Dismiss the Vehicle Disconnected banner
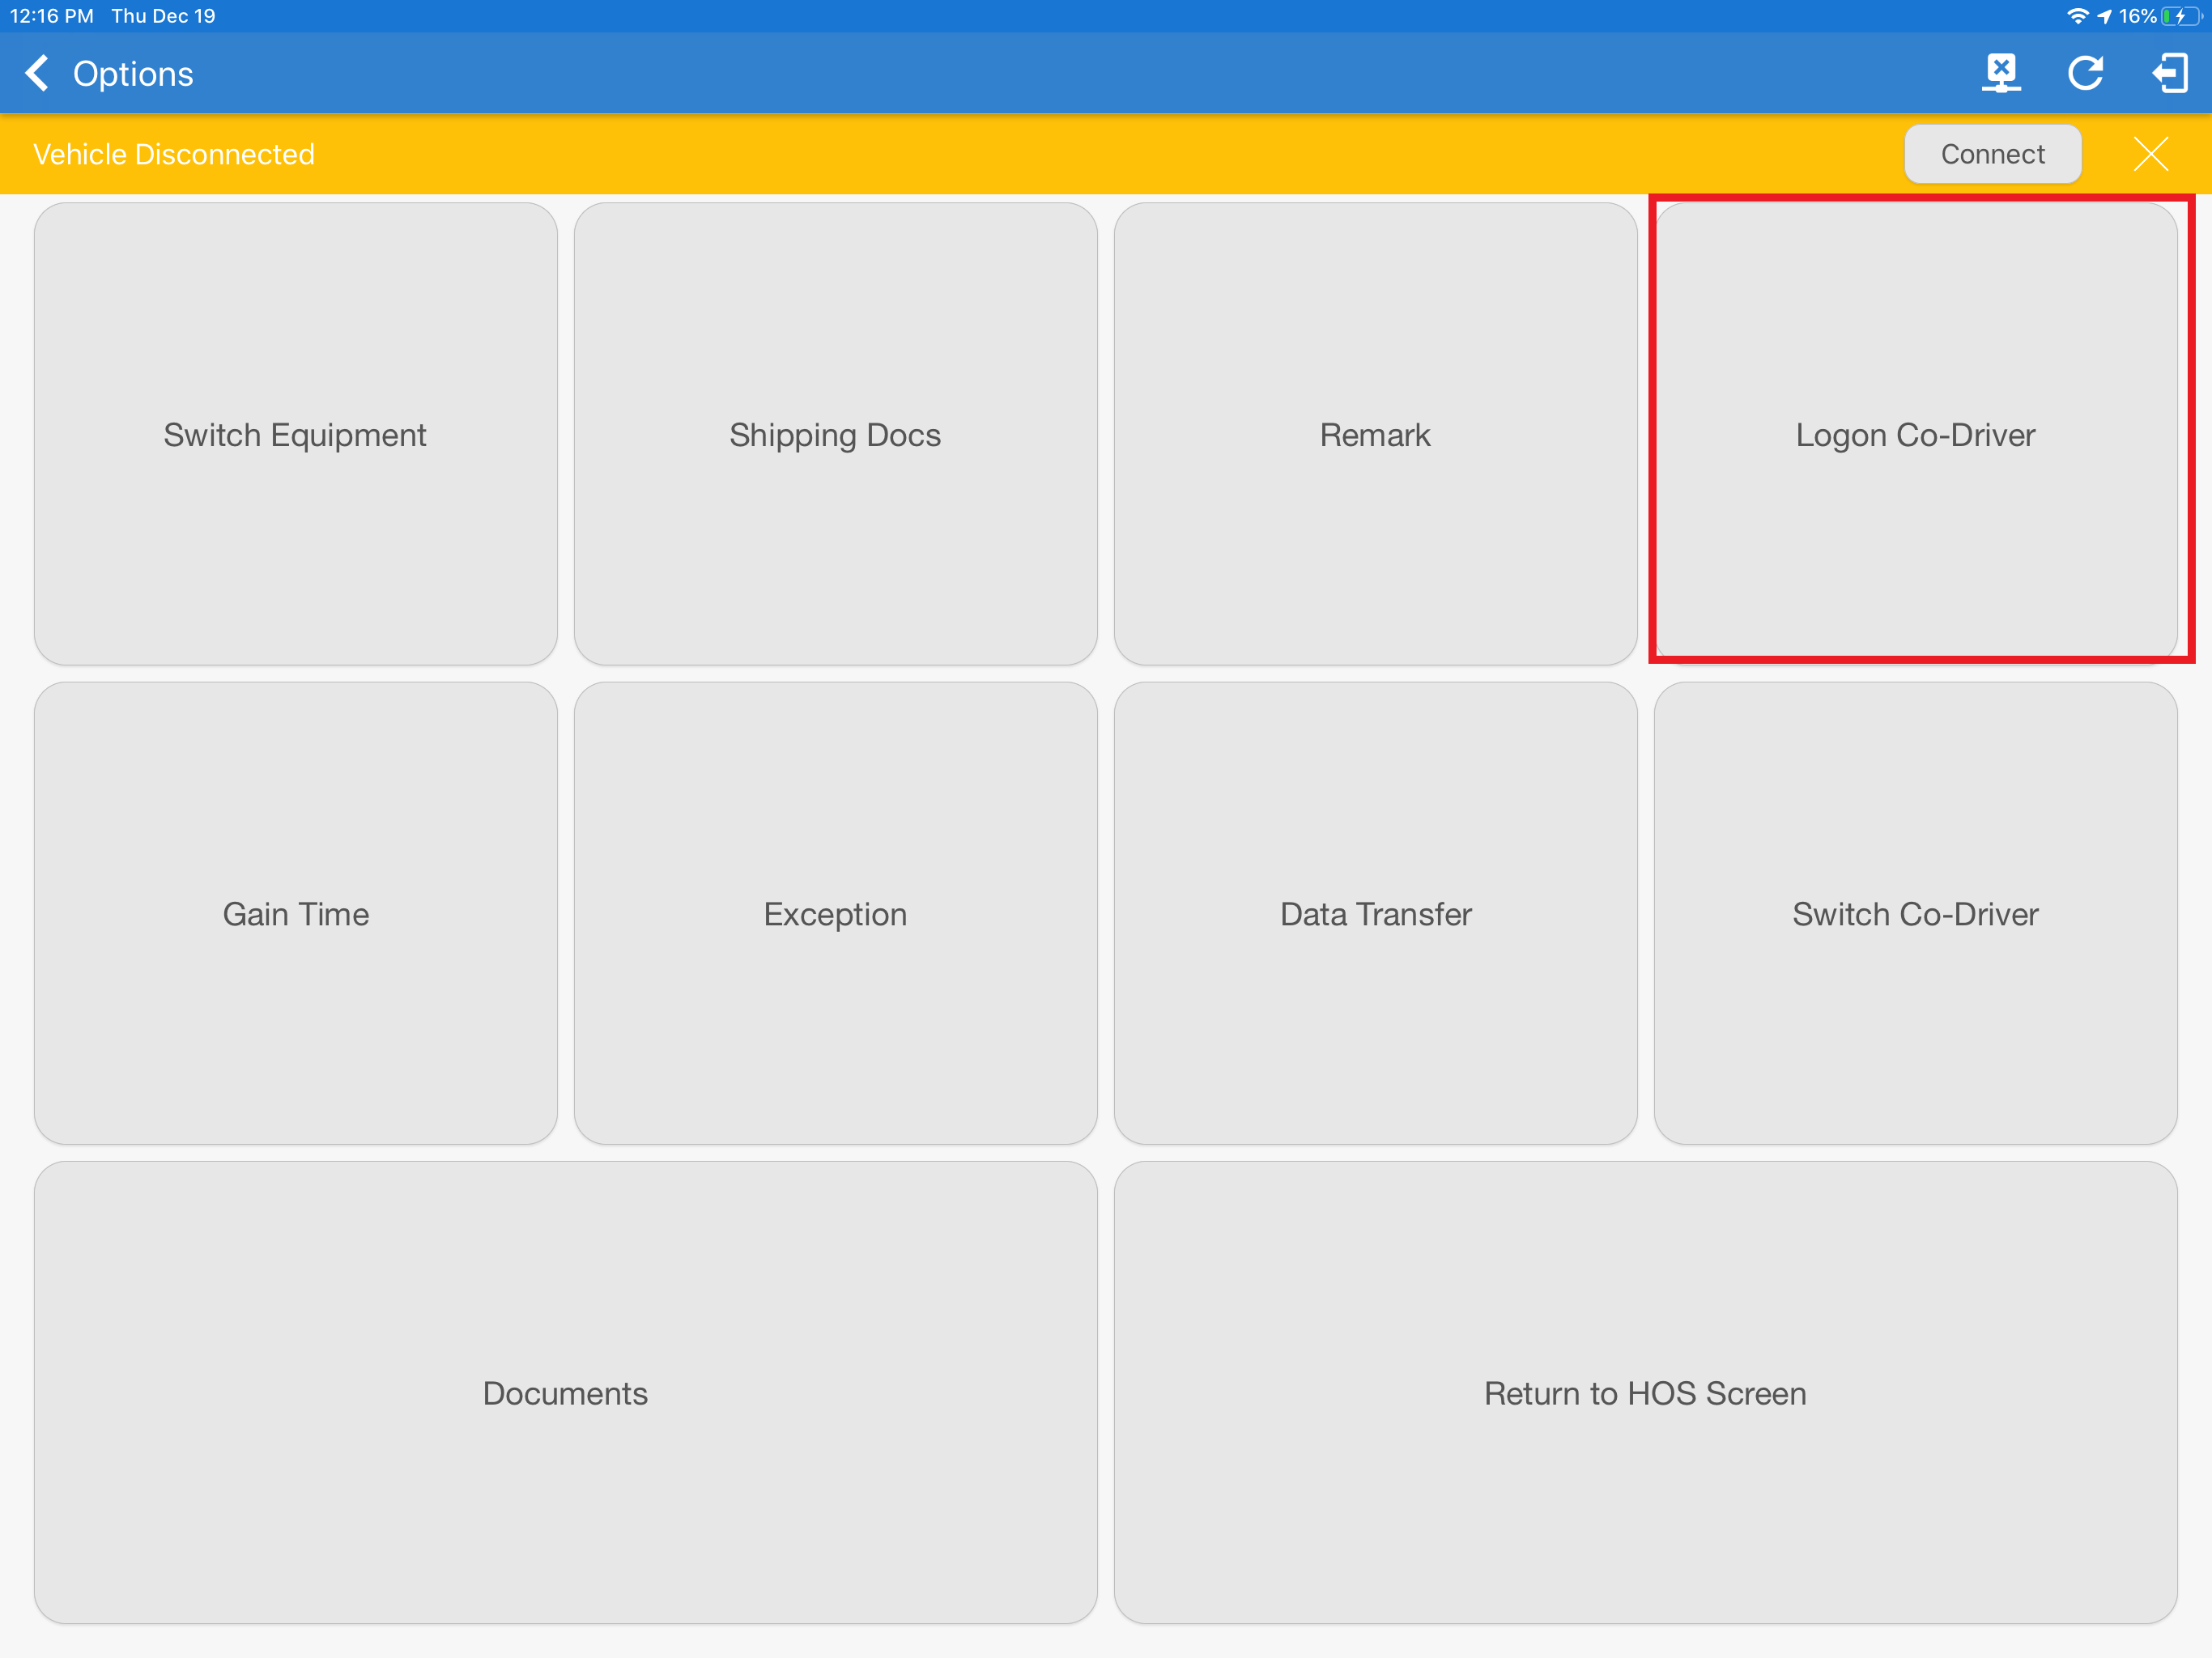 2150,154
